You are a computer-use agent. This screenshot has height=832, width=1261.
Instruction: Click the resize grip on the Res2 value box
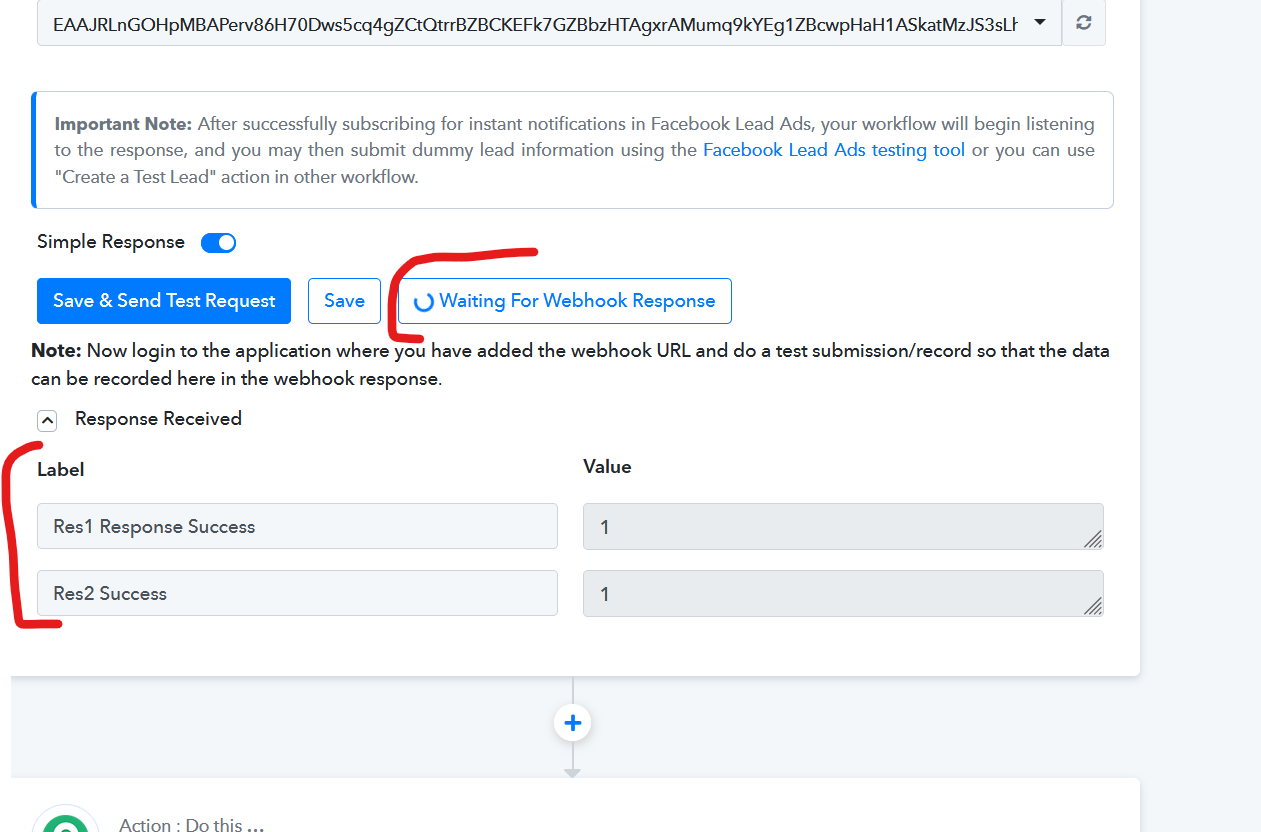(1093, 606)
